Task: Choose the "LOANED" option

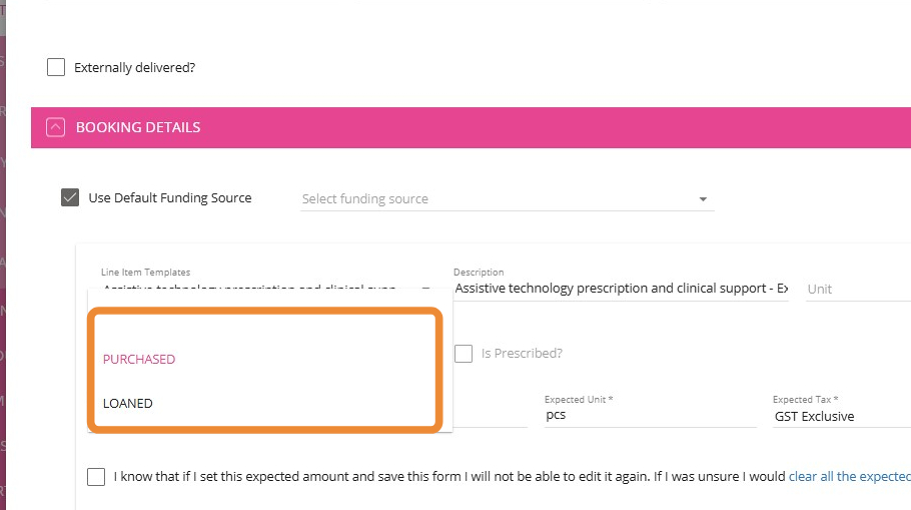Action: pos(128,403)
